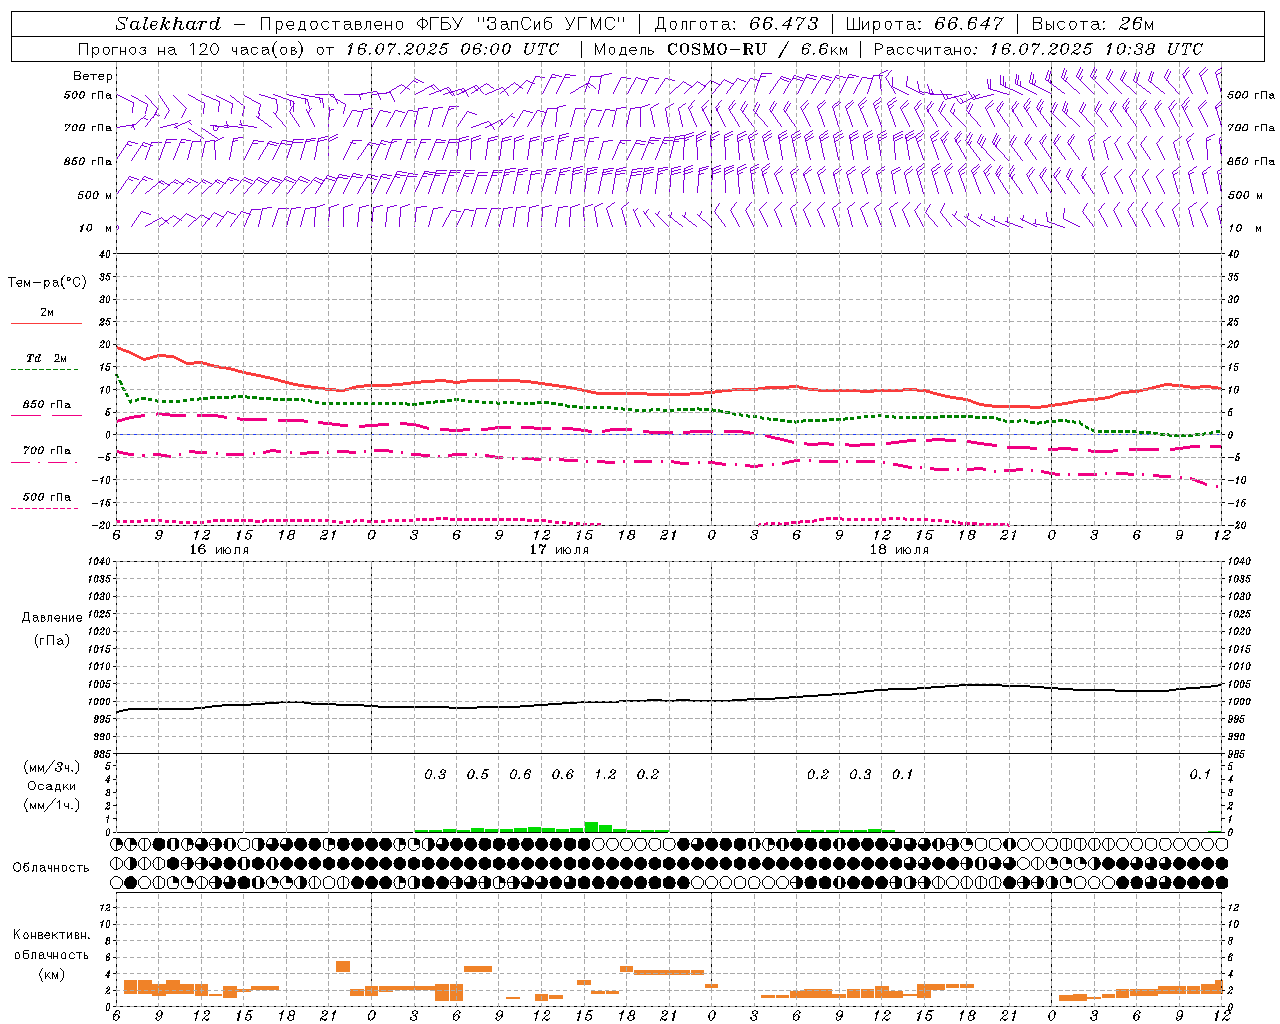Select the 'Предоставлено ФГБУ "ЗапСиб УГМС"' provider text
This screenshot has height=1024, width=1280.
(442, 23)
